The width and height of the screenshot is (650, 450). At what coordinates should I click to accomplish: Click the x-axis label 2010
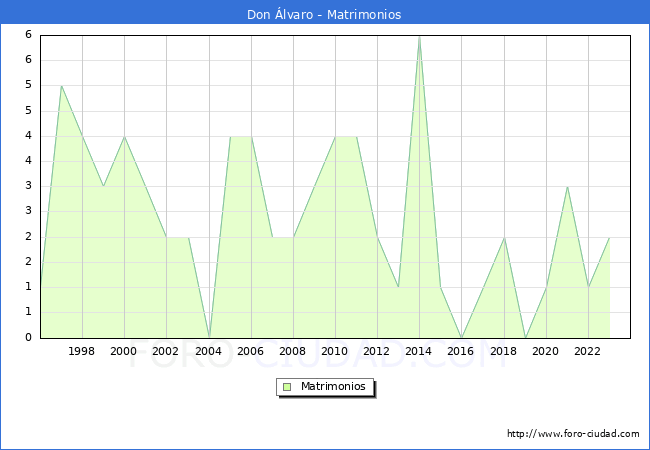pyautogui.click(x=335, y=351)
